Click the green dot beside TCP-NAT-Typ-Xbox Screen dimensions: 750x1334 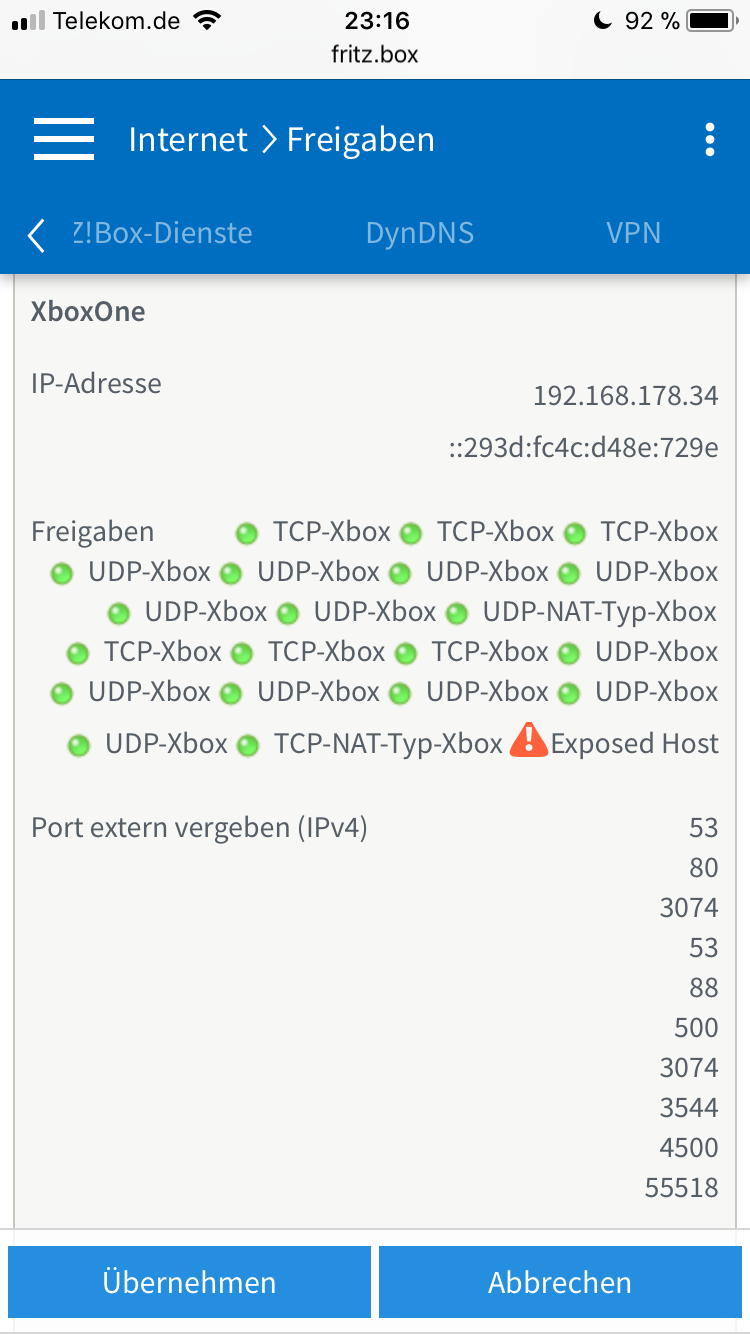(248, 745)
